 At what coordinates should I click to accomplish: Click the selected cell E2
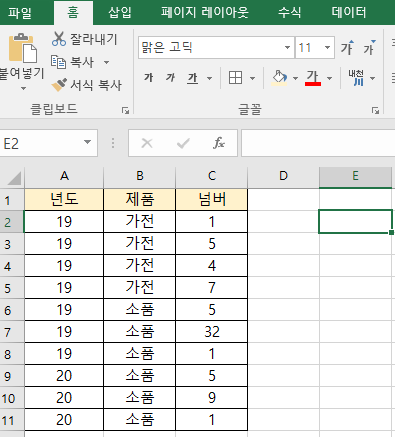355,222
